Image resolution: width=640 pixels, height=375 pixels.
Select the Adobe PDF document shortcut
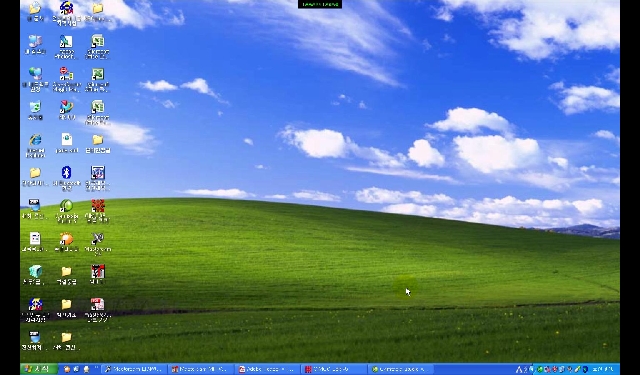(x=98, y=310)
